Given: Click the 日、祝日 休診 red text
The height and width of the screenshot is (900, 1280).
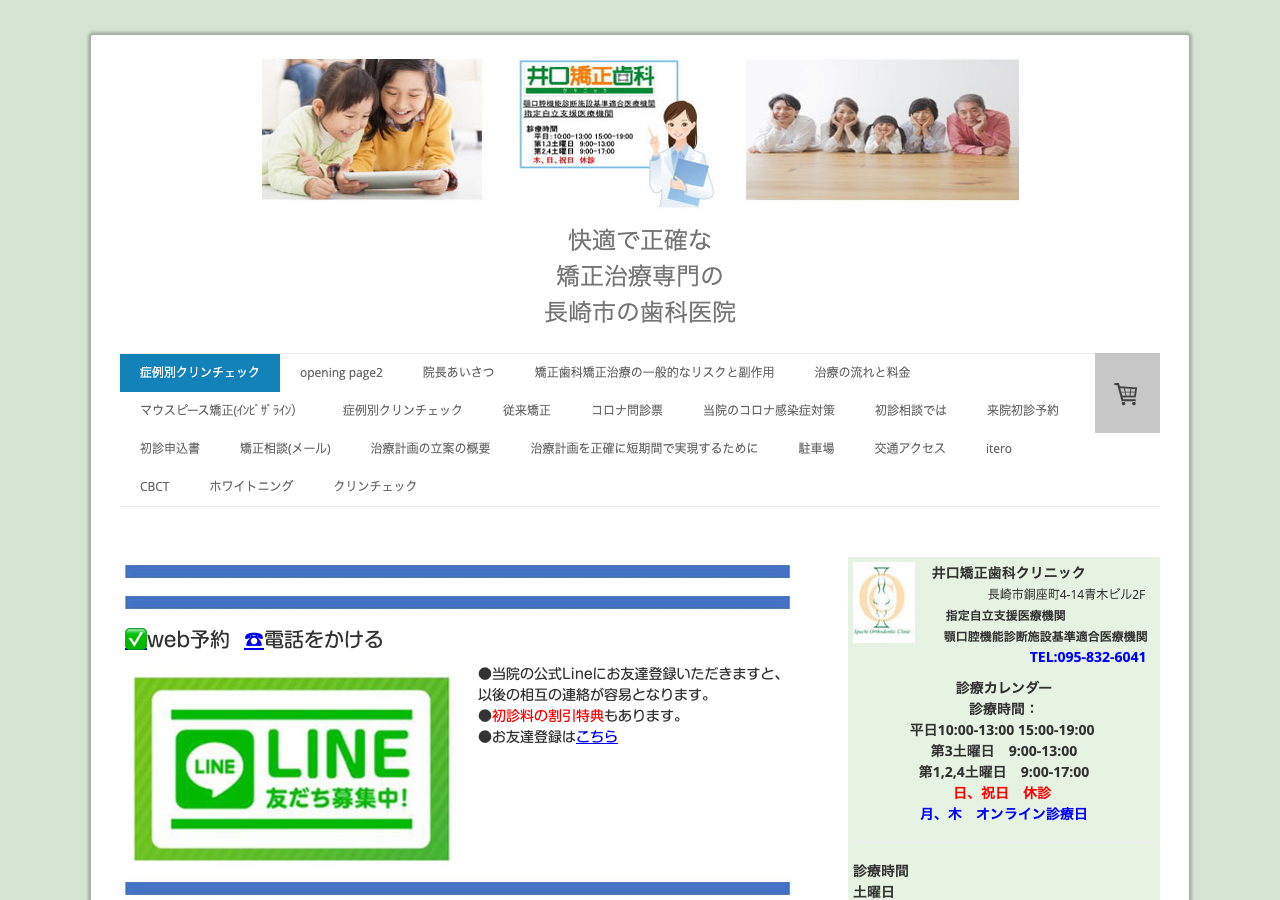Looking at the screenshot, I should coord(1002,793).
